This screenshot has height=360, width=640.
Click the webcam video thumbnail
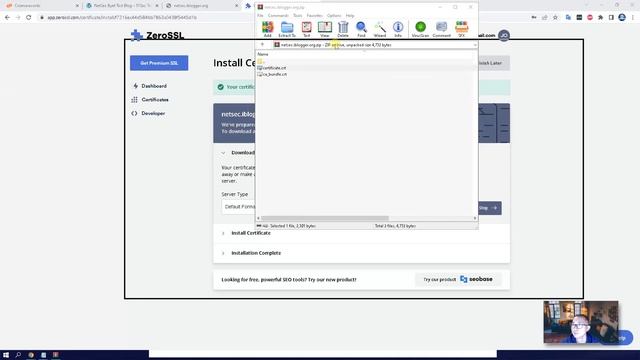click(581, 322)
